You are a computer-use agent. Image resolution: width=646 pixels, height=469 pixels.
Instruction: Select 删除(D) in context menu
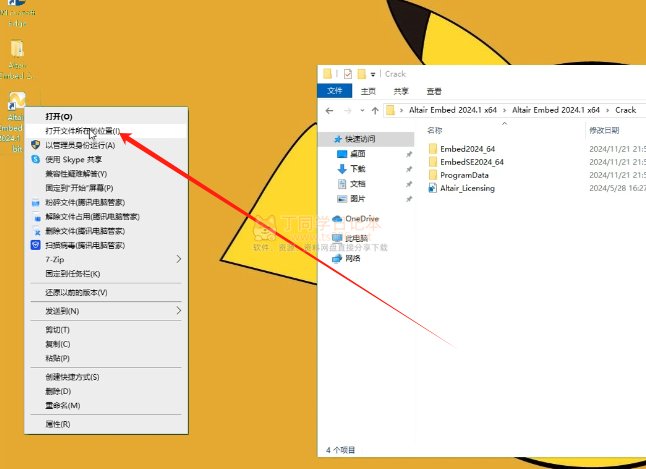pyautogui.click(x=58, y=391)
